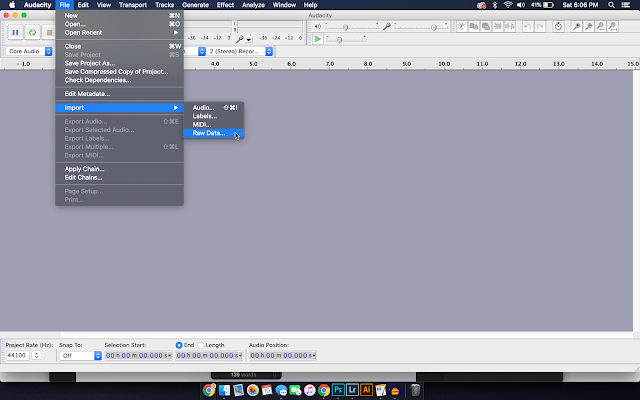Click Check Dependencies... menu item
This screenshot has width=640, height=400.
pyautogui.click(x=119, y=80)
